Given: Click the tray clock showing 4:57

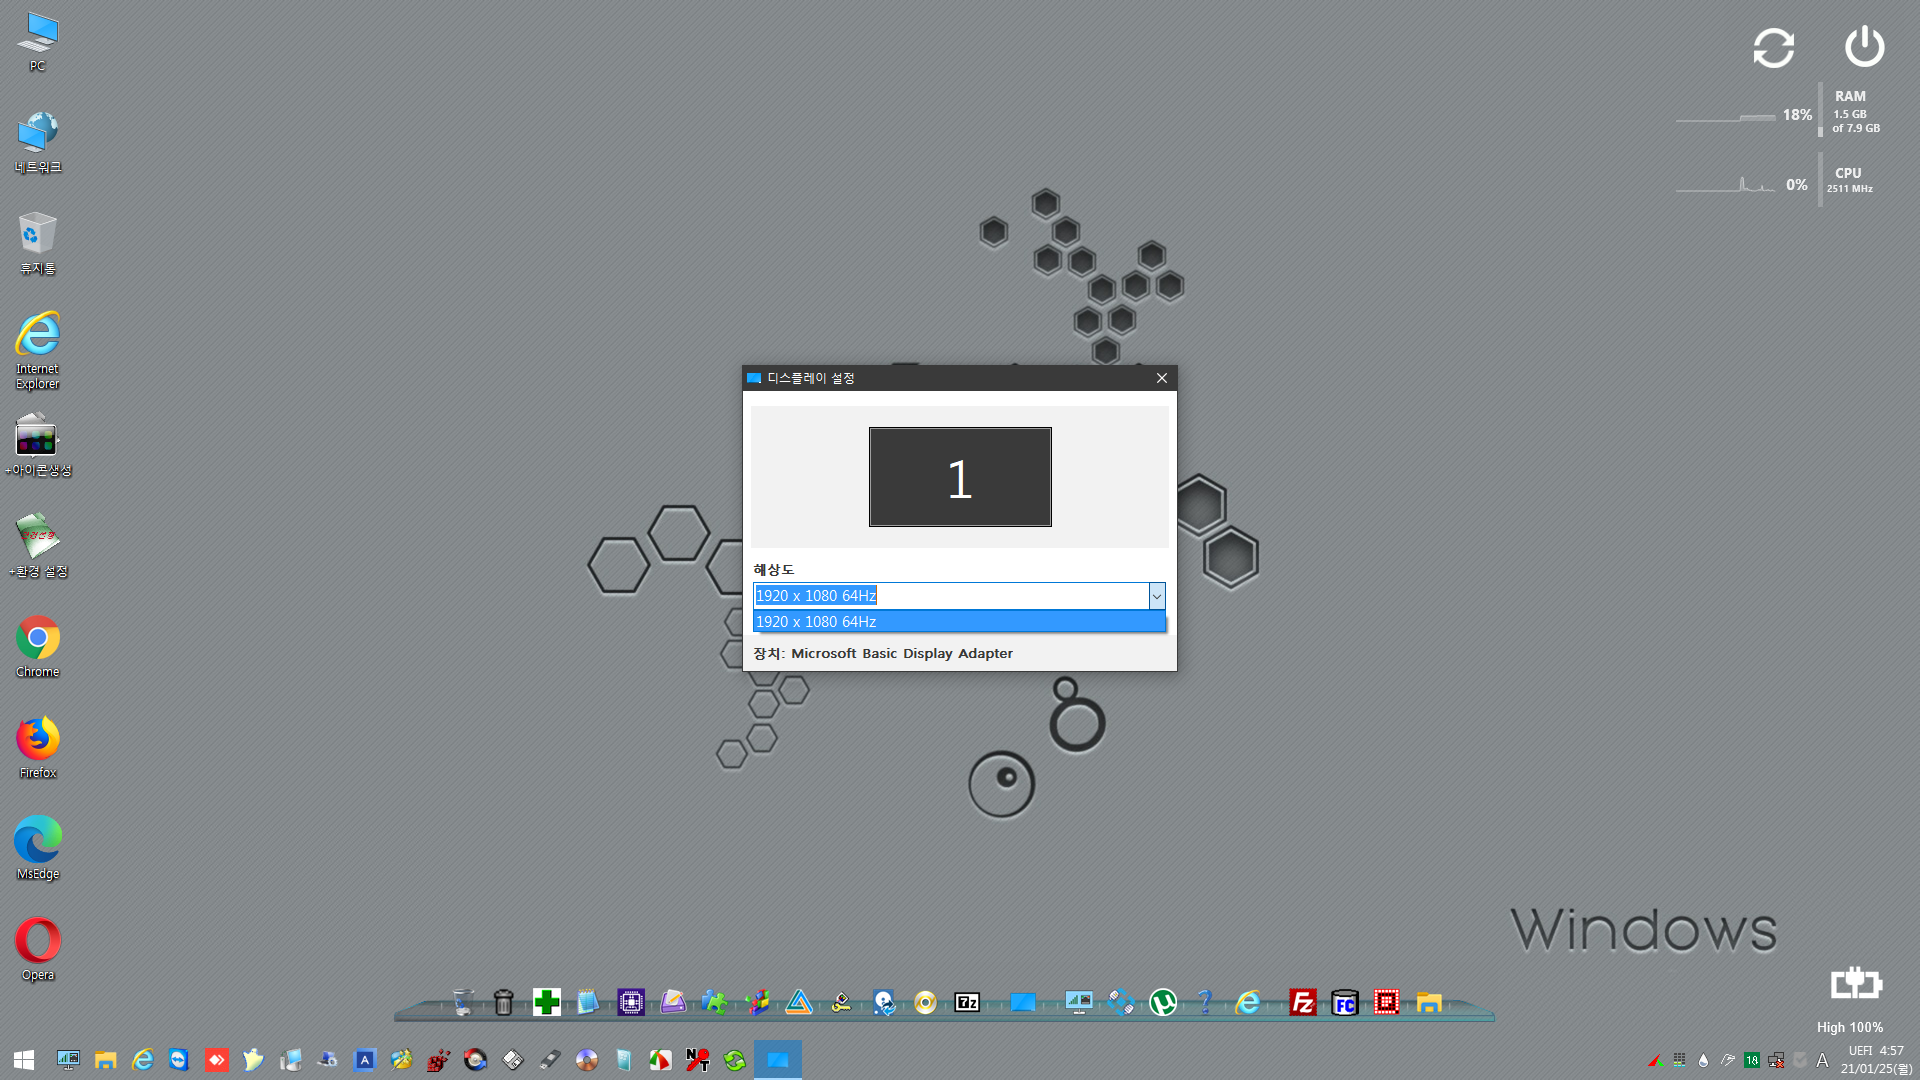Looking at the screenshot, I should (1877, 1060).
